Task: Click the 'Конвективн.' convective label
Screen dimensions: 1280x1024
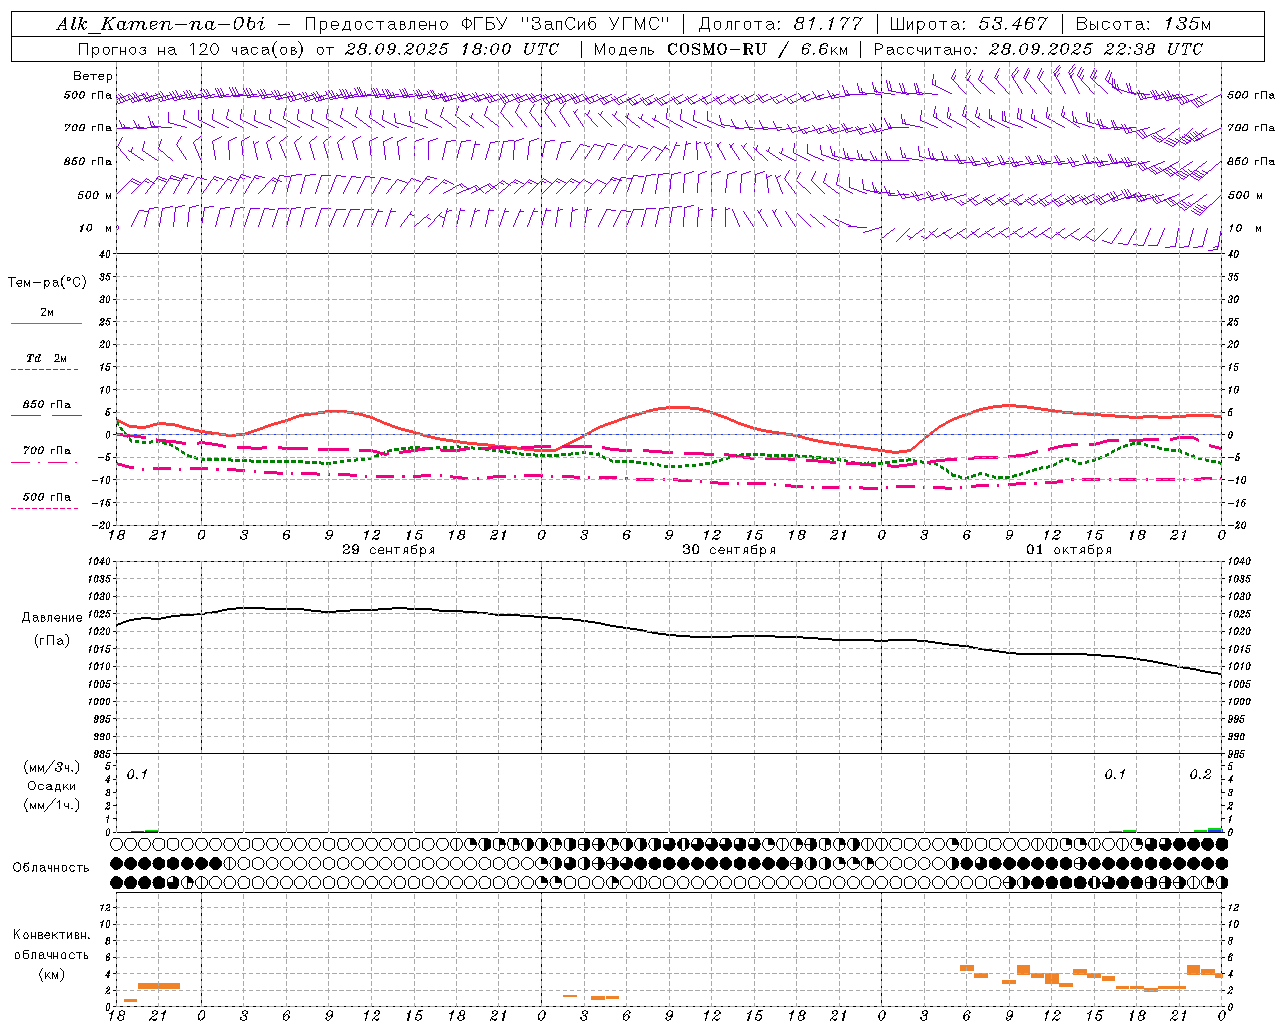Action: (52, 935)
